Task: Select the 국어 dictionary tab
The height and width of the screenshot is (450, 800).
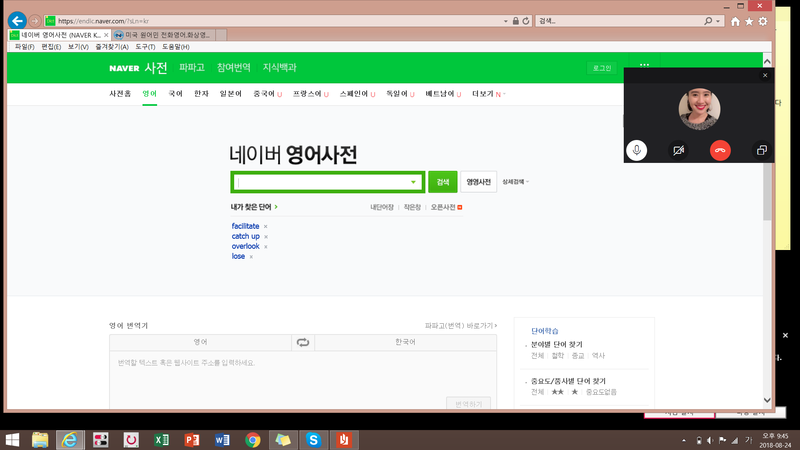Action: [x=176, y=94]
